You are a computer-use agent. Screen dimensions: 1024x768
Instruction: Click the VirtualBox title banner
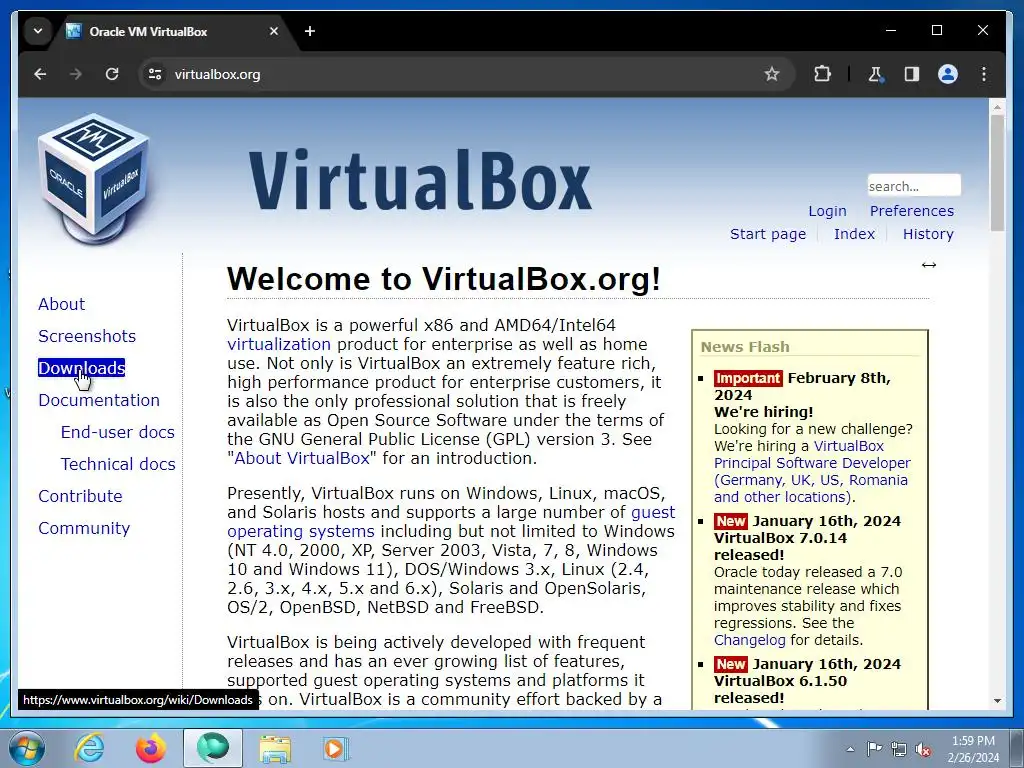420,180
